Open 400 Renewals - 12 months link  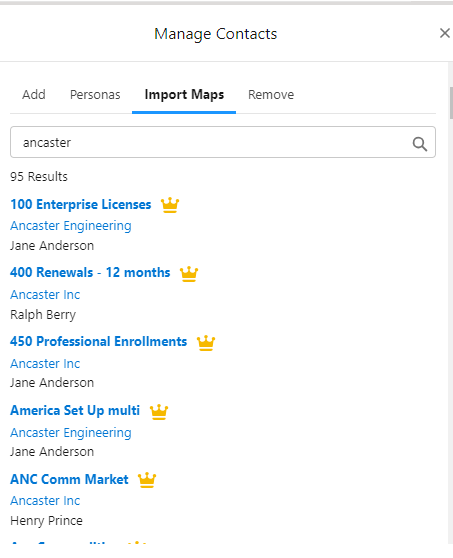[x=90, y=273]
